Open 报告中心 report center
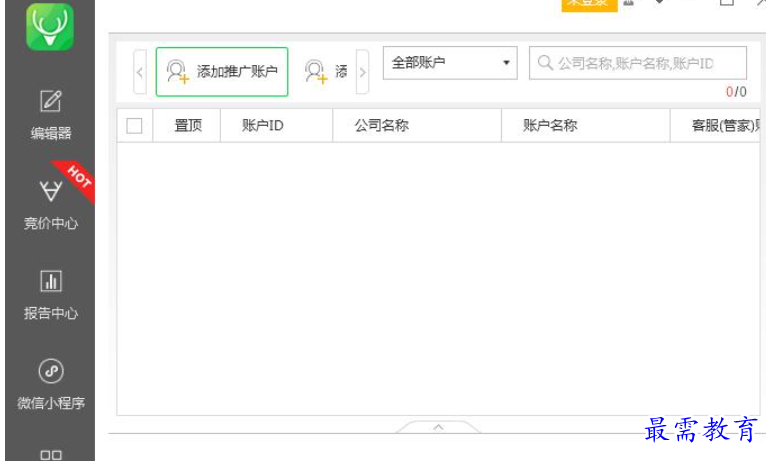 tap(50, 294)
